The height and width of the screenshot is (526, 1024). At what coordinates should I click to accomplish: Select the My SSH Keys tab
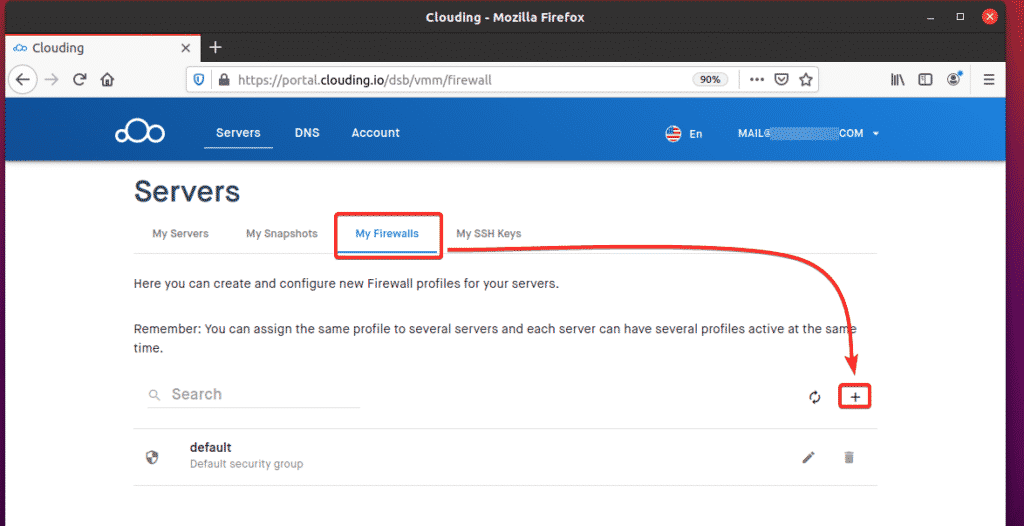(x=488, y=234)
